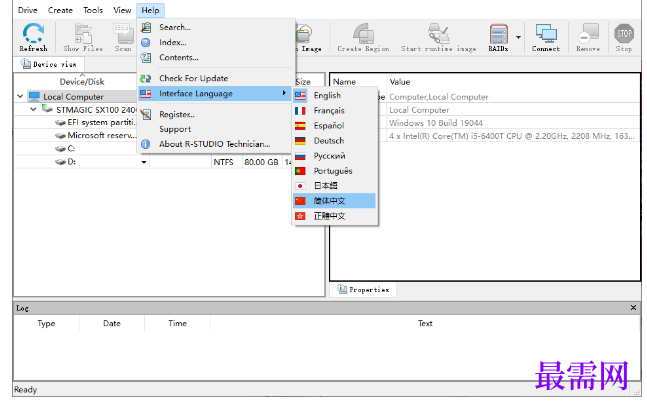This screenshot has height=407, width=647.
Task: Click the Create Region toolbar icon
Action: pos(363,37)
